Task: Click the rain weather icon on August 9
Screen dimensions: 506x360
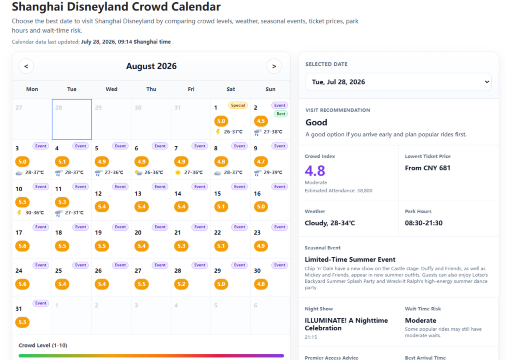Action: [257, 173]
